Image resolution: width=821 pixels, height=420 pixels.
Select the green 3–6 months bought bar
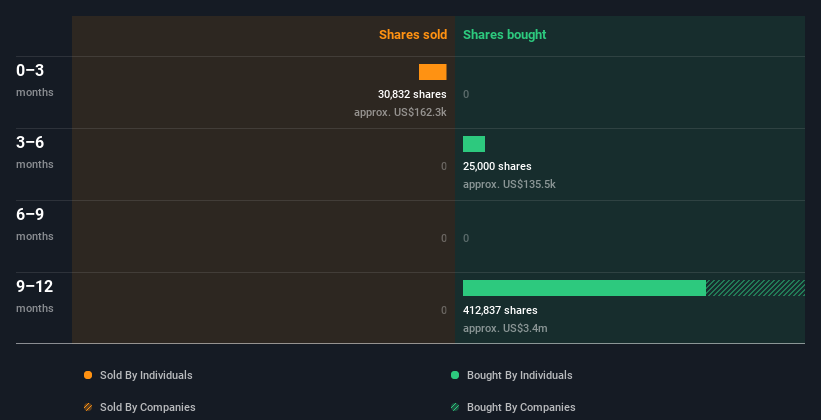pyautogui.click(x=474, y=144)
